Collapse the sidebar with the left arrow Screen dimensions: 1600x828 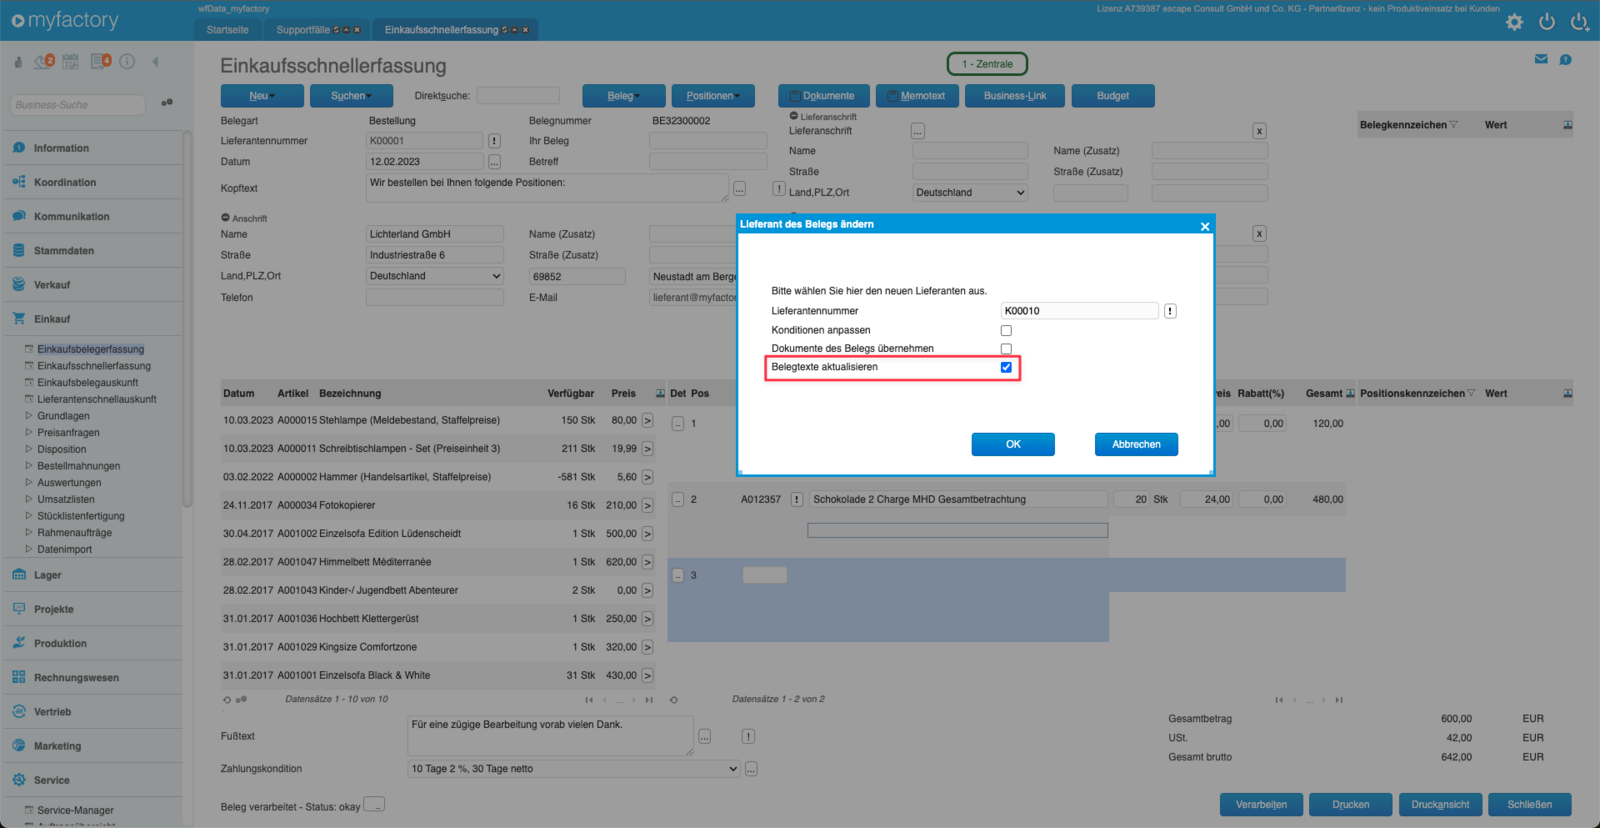(x=155, y=61)
